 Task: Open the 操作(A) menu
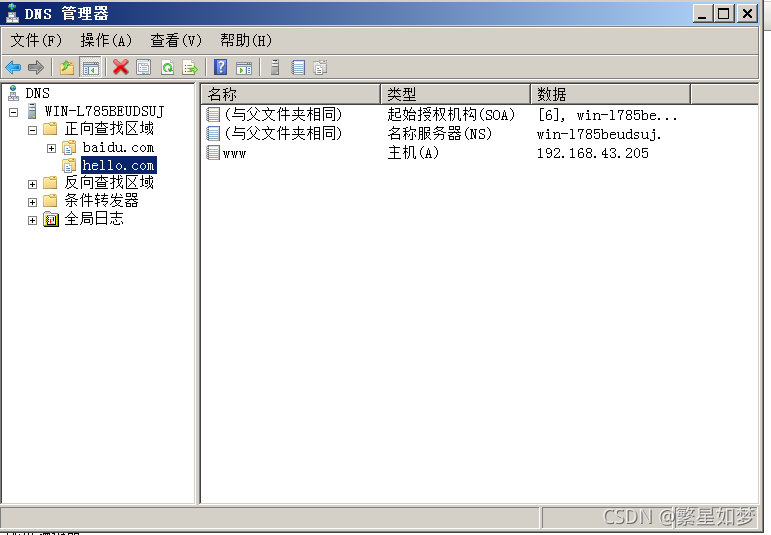pos(106,40)
